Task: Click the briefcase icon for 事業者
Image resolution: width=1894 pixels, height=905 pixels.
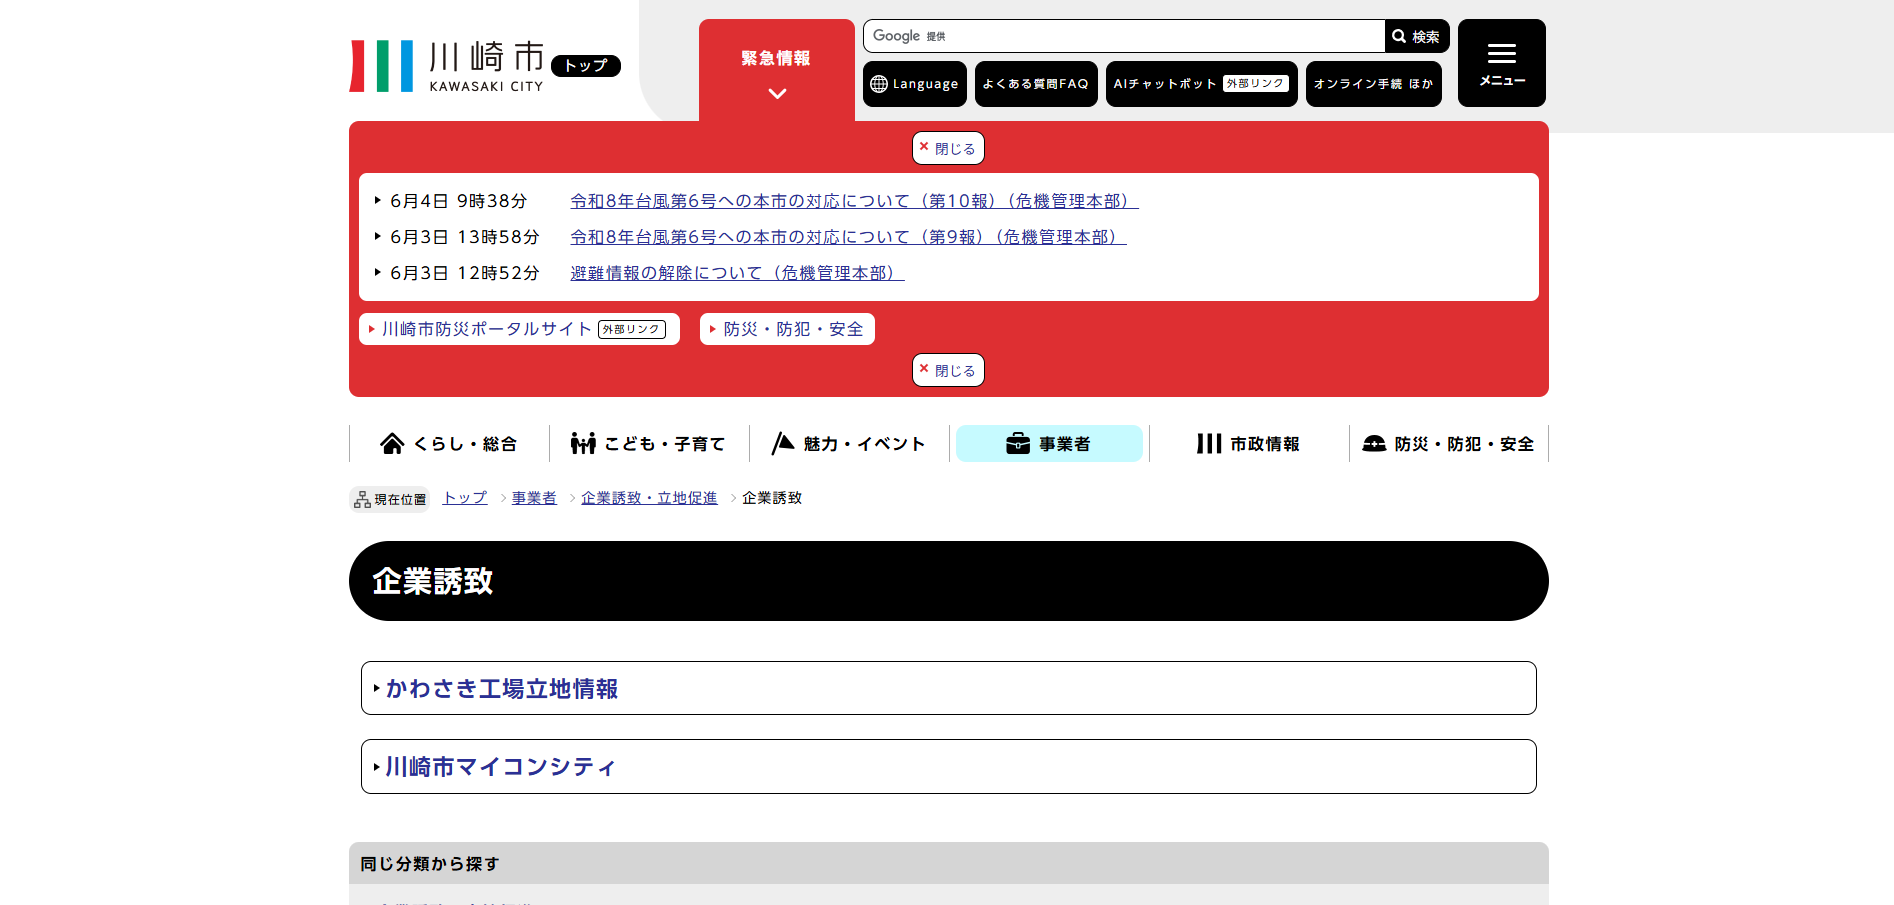Action: pos(1018,444)
